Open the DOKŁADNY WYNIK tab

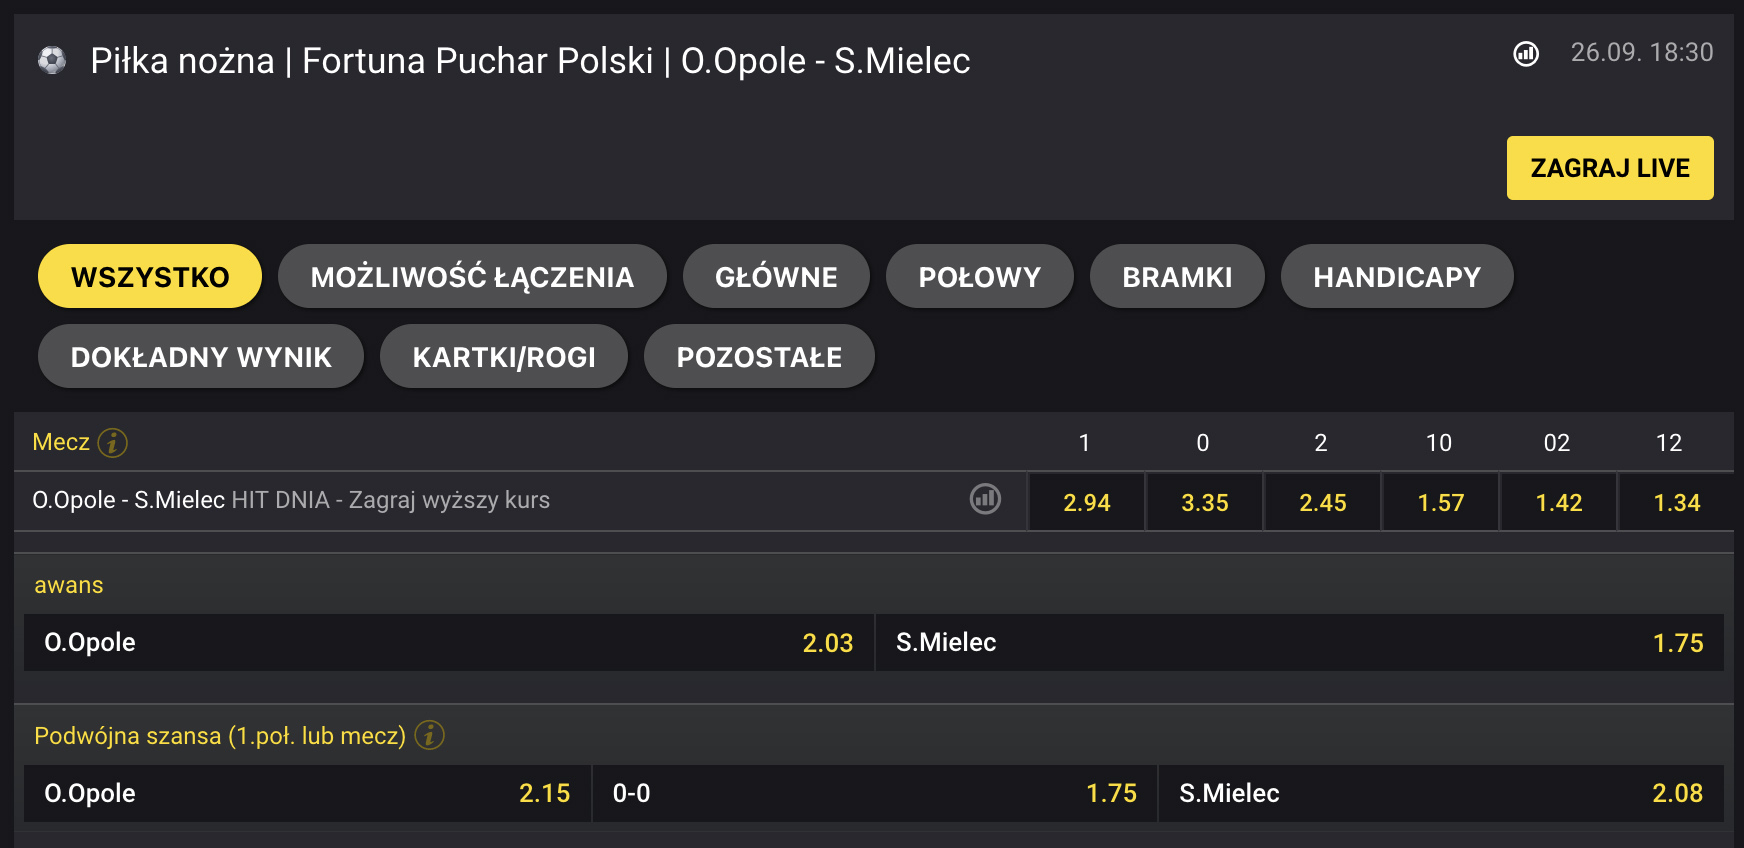pos(201,357)
